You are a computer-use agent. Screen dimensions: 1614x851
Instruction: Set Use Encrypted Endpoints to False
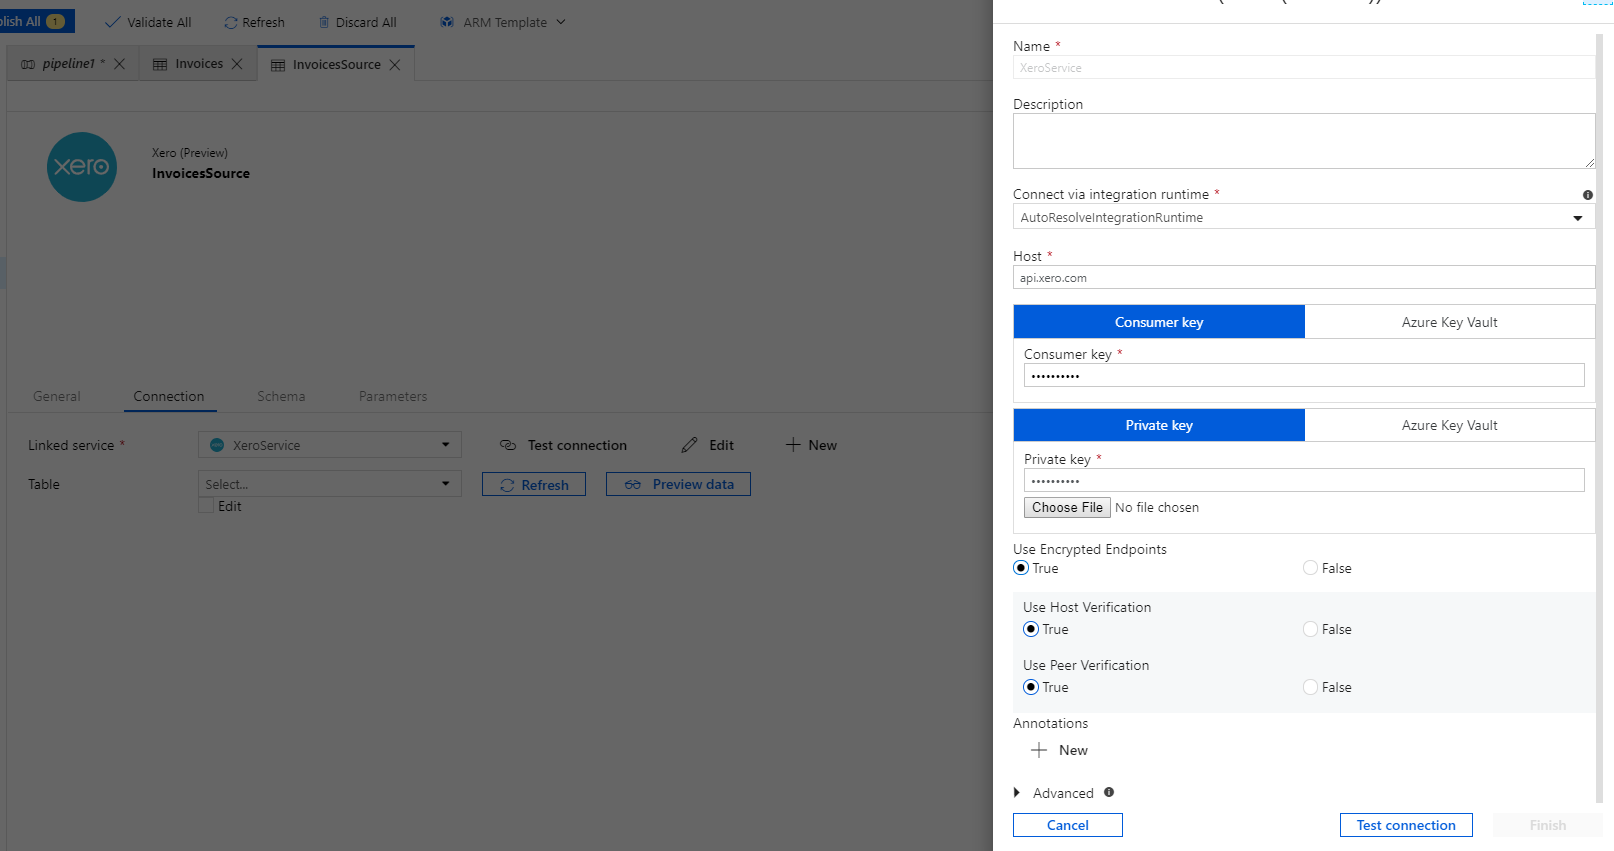click(x=1310, y=568)
